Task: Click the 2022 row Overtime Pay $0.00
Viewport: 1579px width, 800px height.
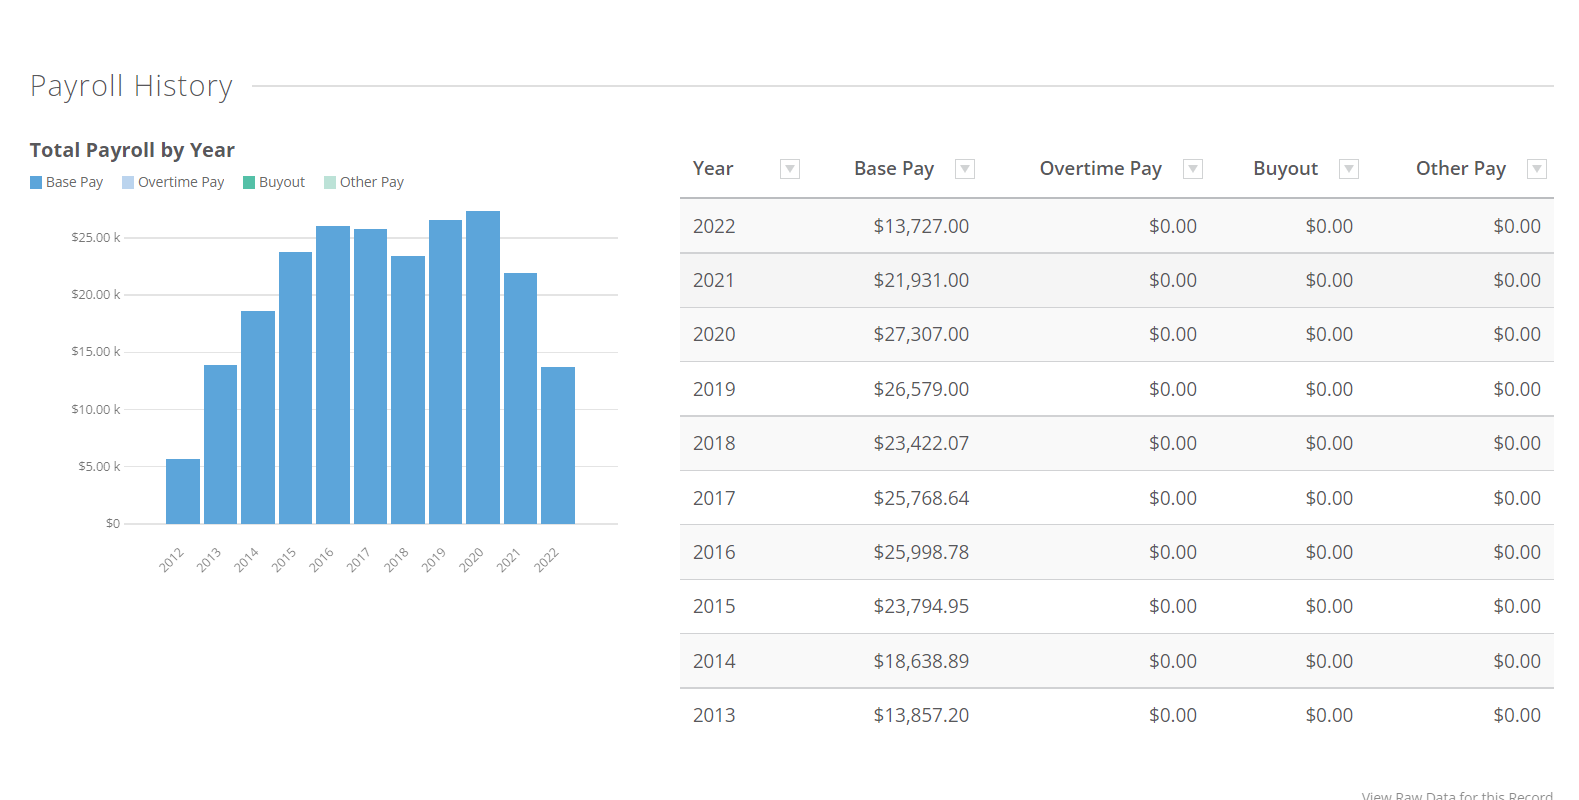Action: [x=1173, y=226]
